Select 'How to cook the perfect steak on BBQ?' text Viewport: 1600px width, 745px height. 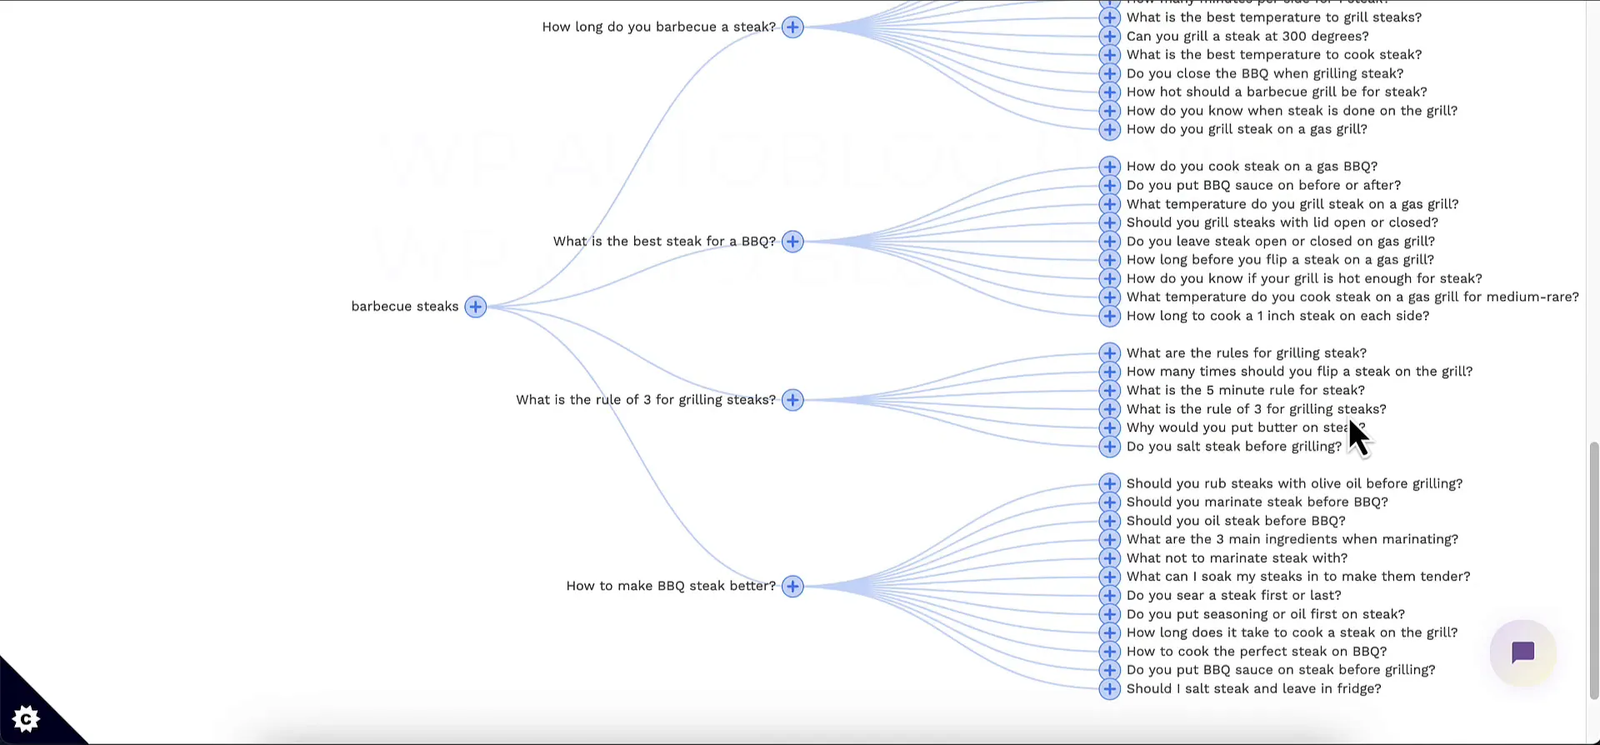tap(1257, 651)
